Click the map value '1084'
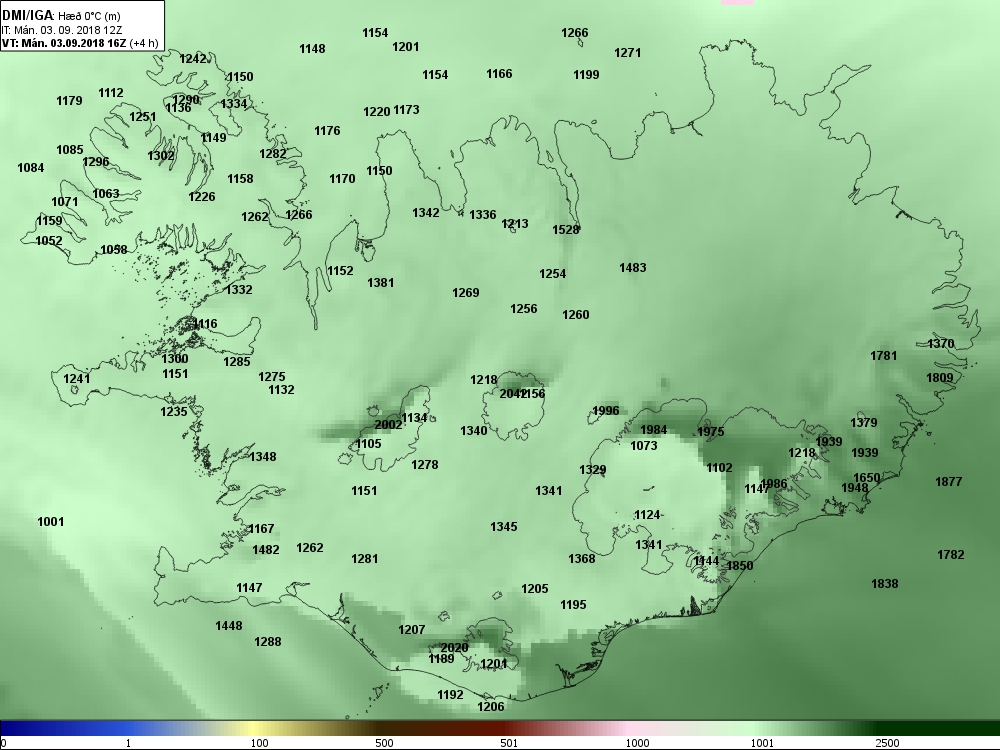This screenshot has width=1000, height=750. coord(31,168)
